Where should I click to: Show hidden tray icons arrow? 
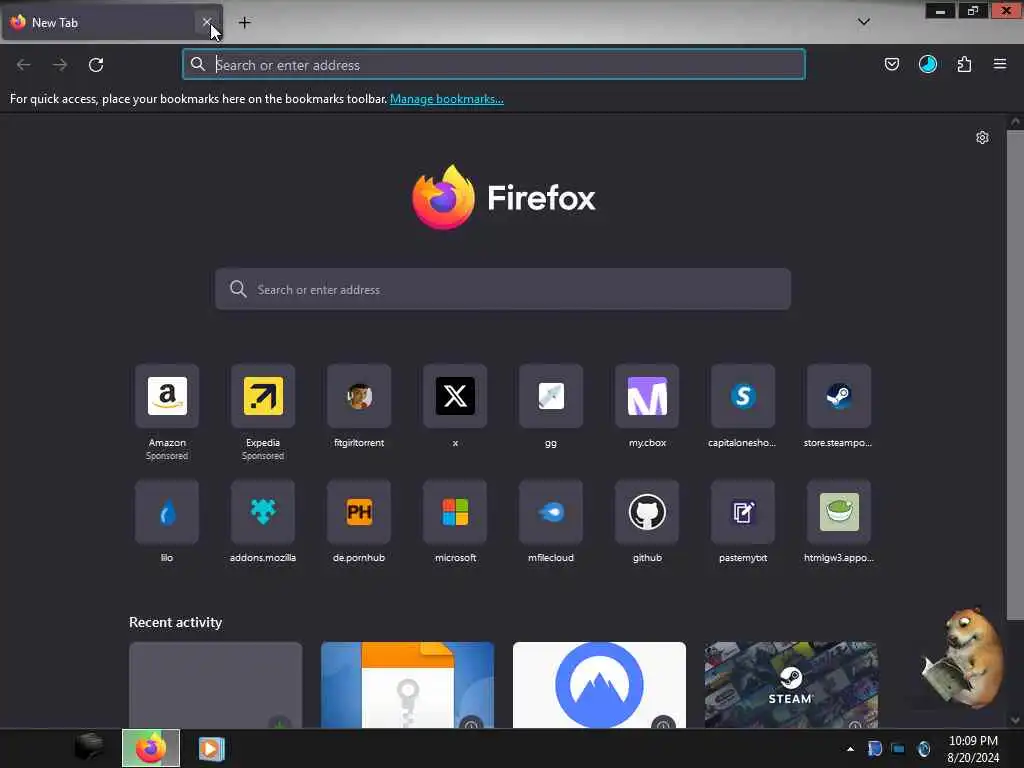click(x=850, y=749)
